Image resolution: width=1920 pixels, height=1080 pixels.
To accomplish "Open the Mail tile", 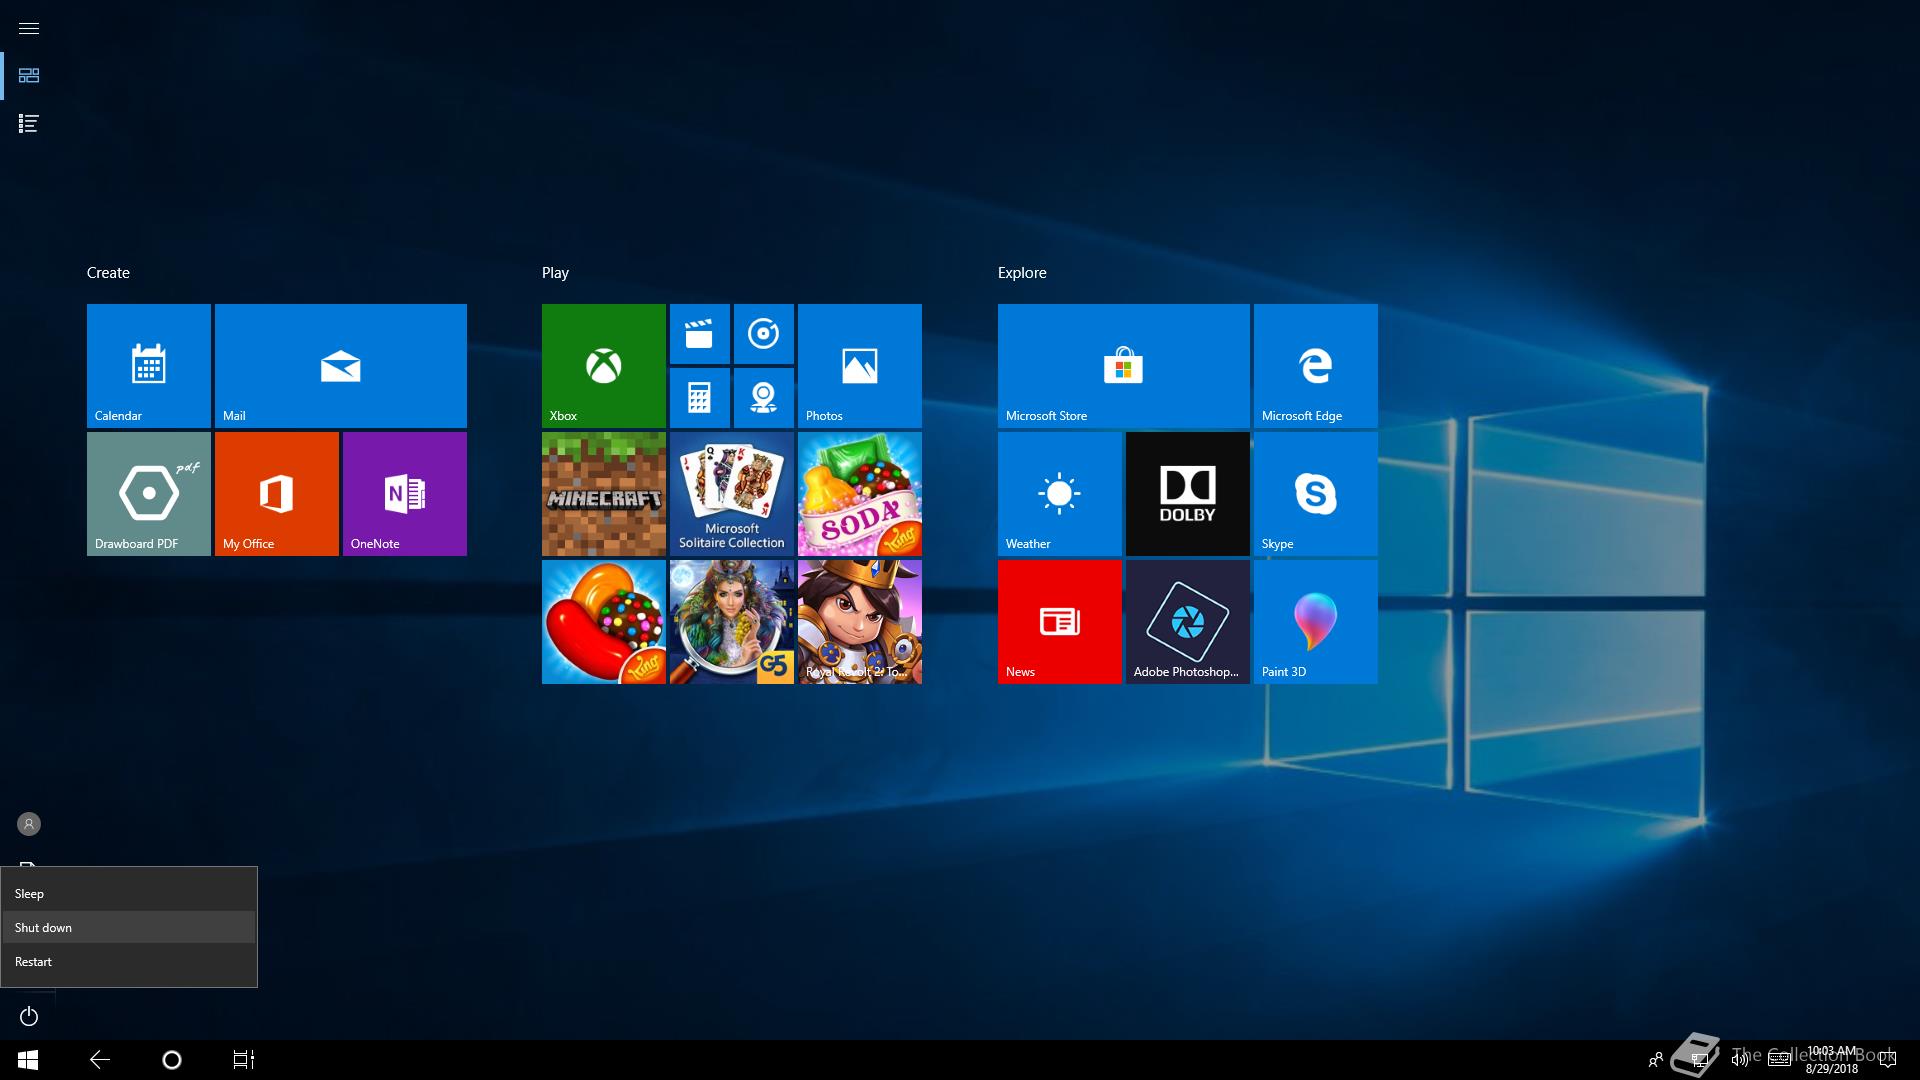I will click(341, 366).
